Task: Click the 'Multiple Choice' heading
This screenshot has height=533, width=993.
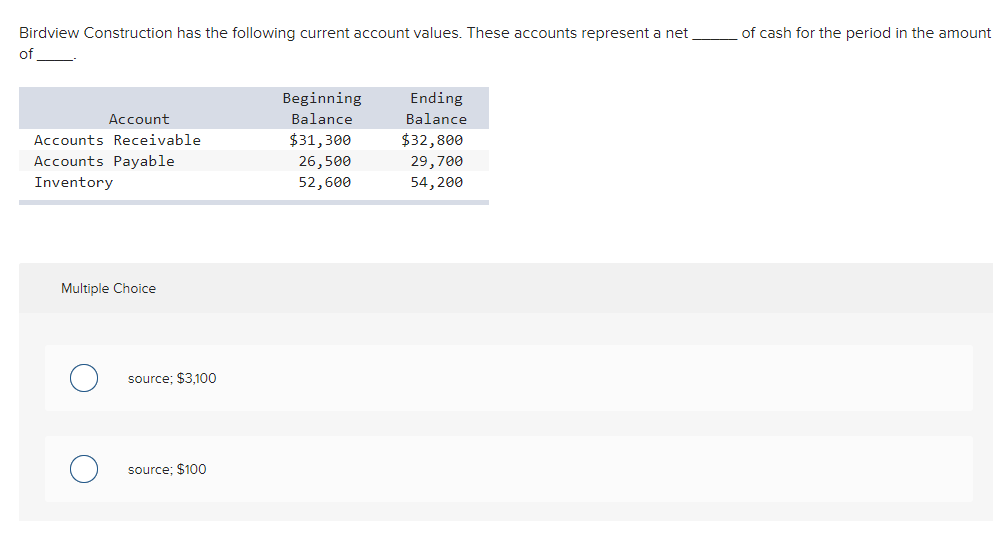Action: pos(108,289)
